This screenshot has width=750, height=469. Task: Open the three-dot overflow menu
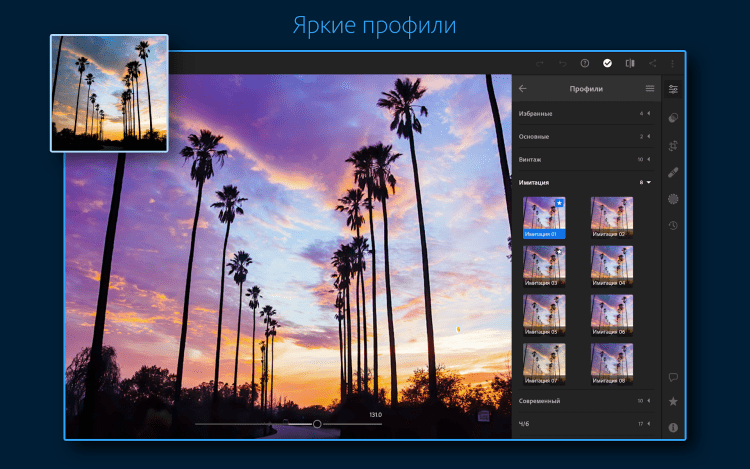pos(673,63)
